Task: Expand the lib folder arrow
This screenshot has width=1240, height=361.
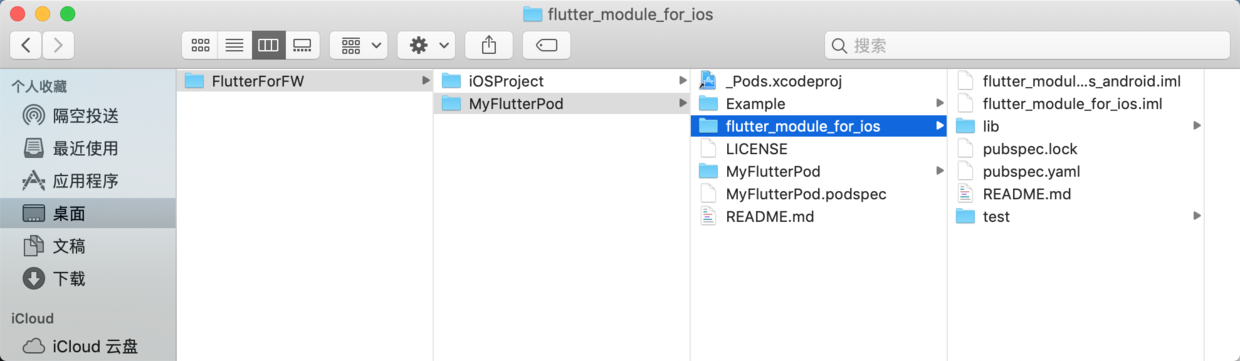Action: [x=1196, y=126]
